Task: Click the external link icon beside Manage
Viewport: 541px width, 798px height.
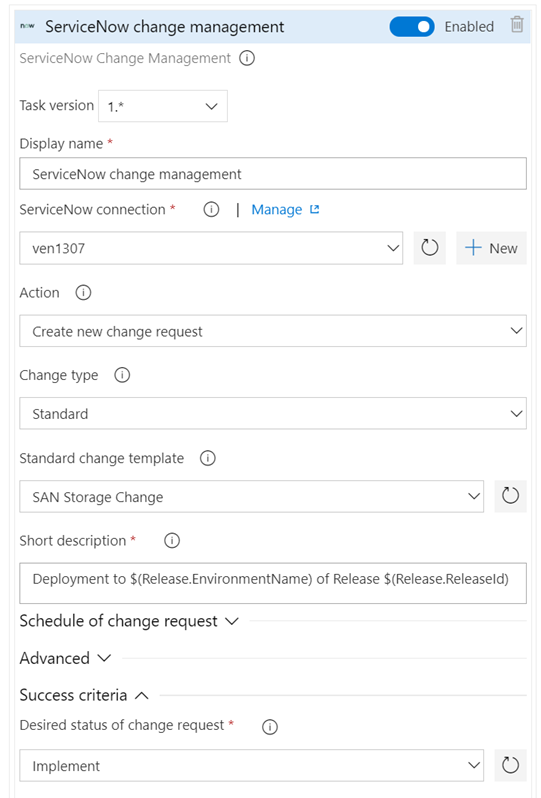Action: (x=315, y=209)
